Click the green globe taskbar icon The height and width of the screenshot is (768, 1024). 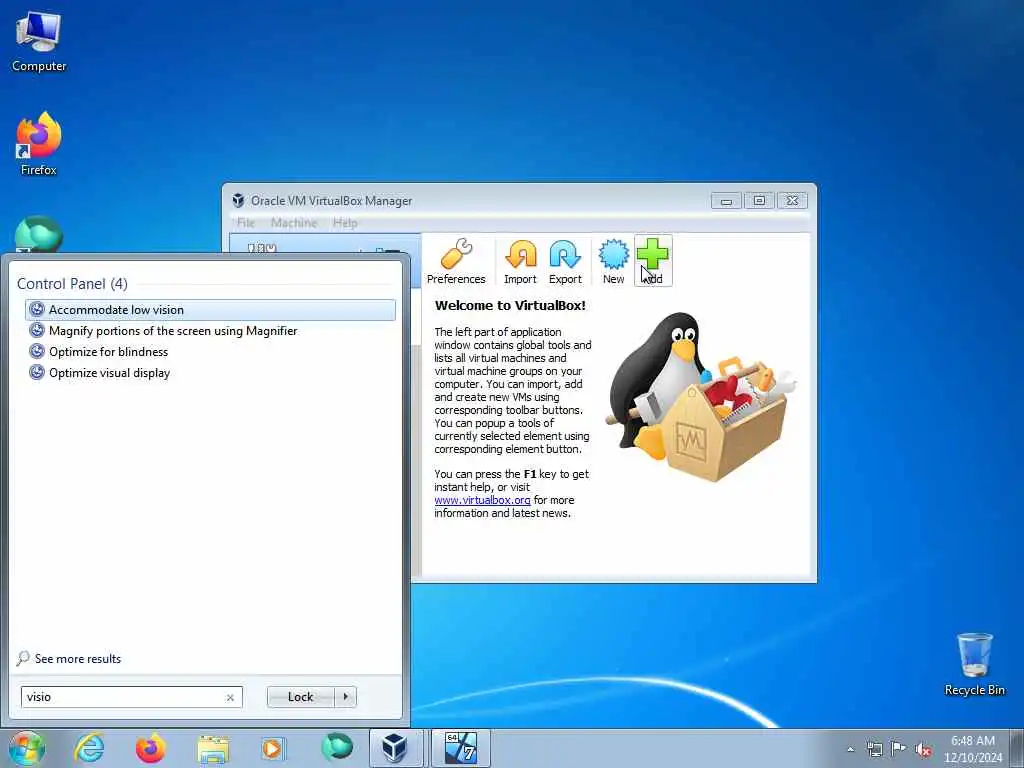(x=337, y=747)
